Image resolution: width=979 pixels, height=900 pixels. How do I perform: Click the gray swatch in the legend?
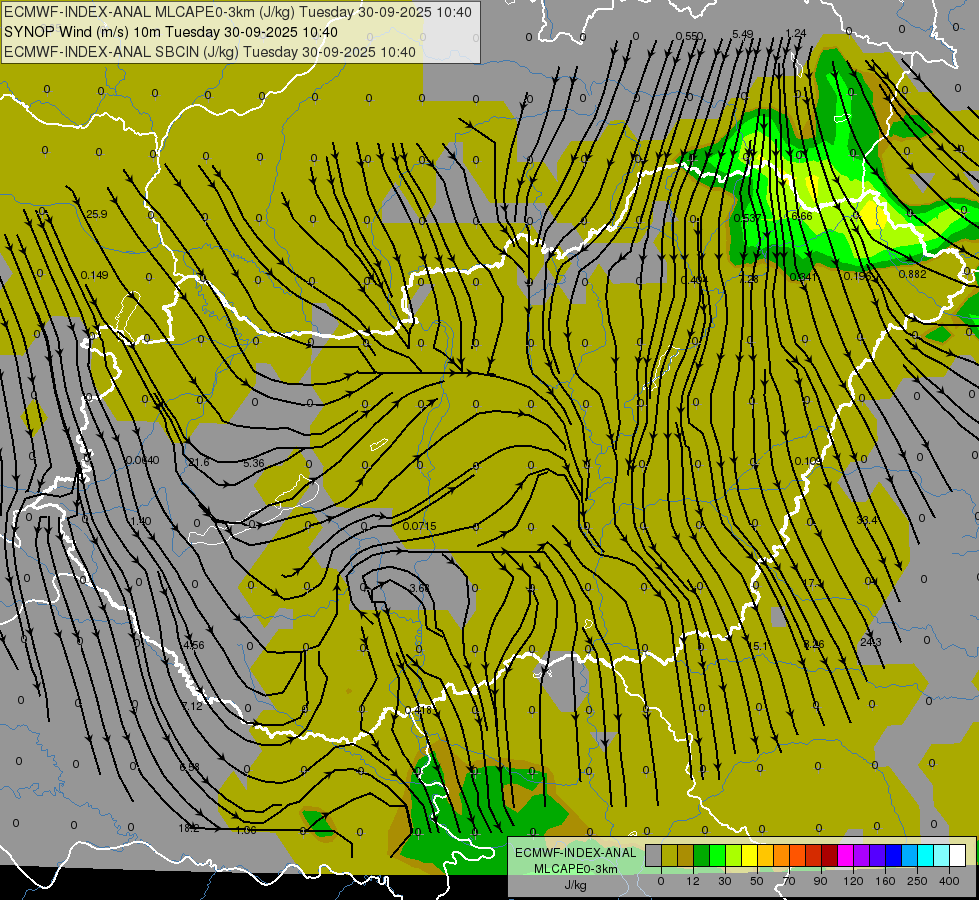(x=654, y=855)
